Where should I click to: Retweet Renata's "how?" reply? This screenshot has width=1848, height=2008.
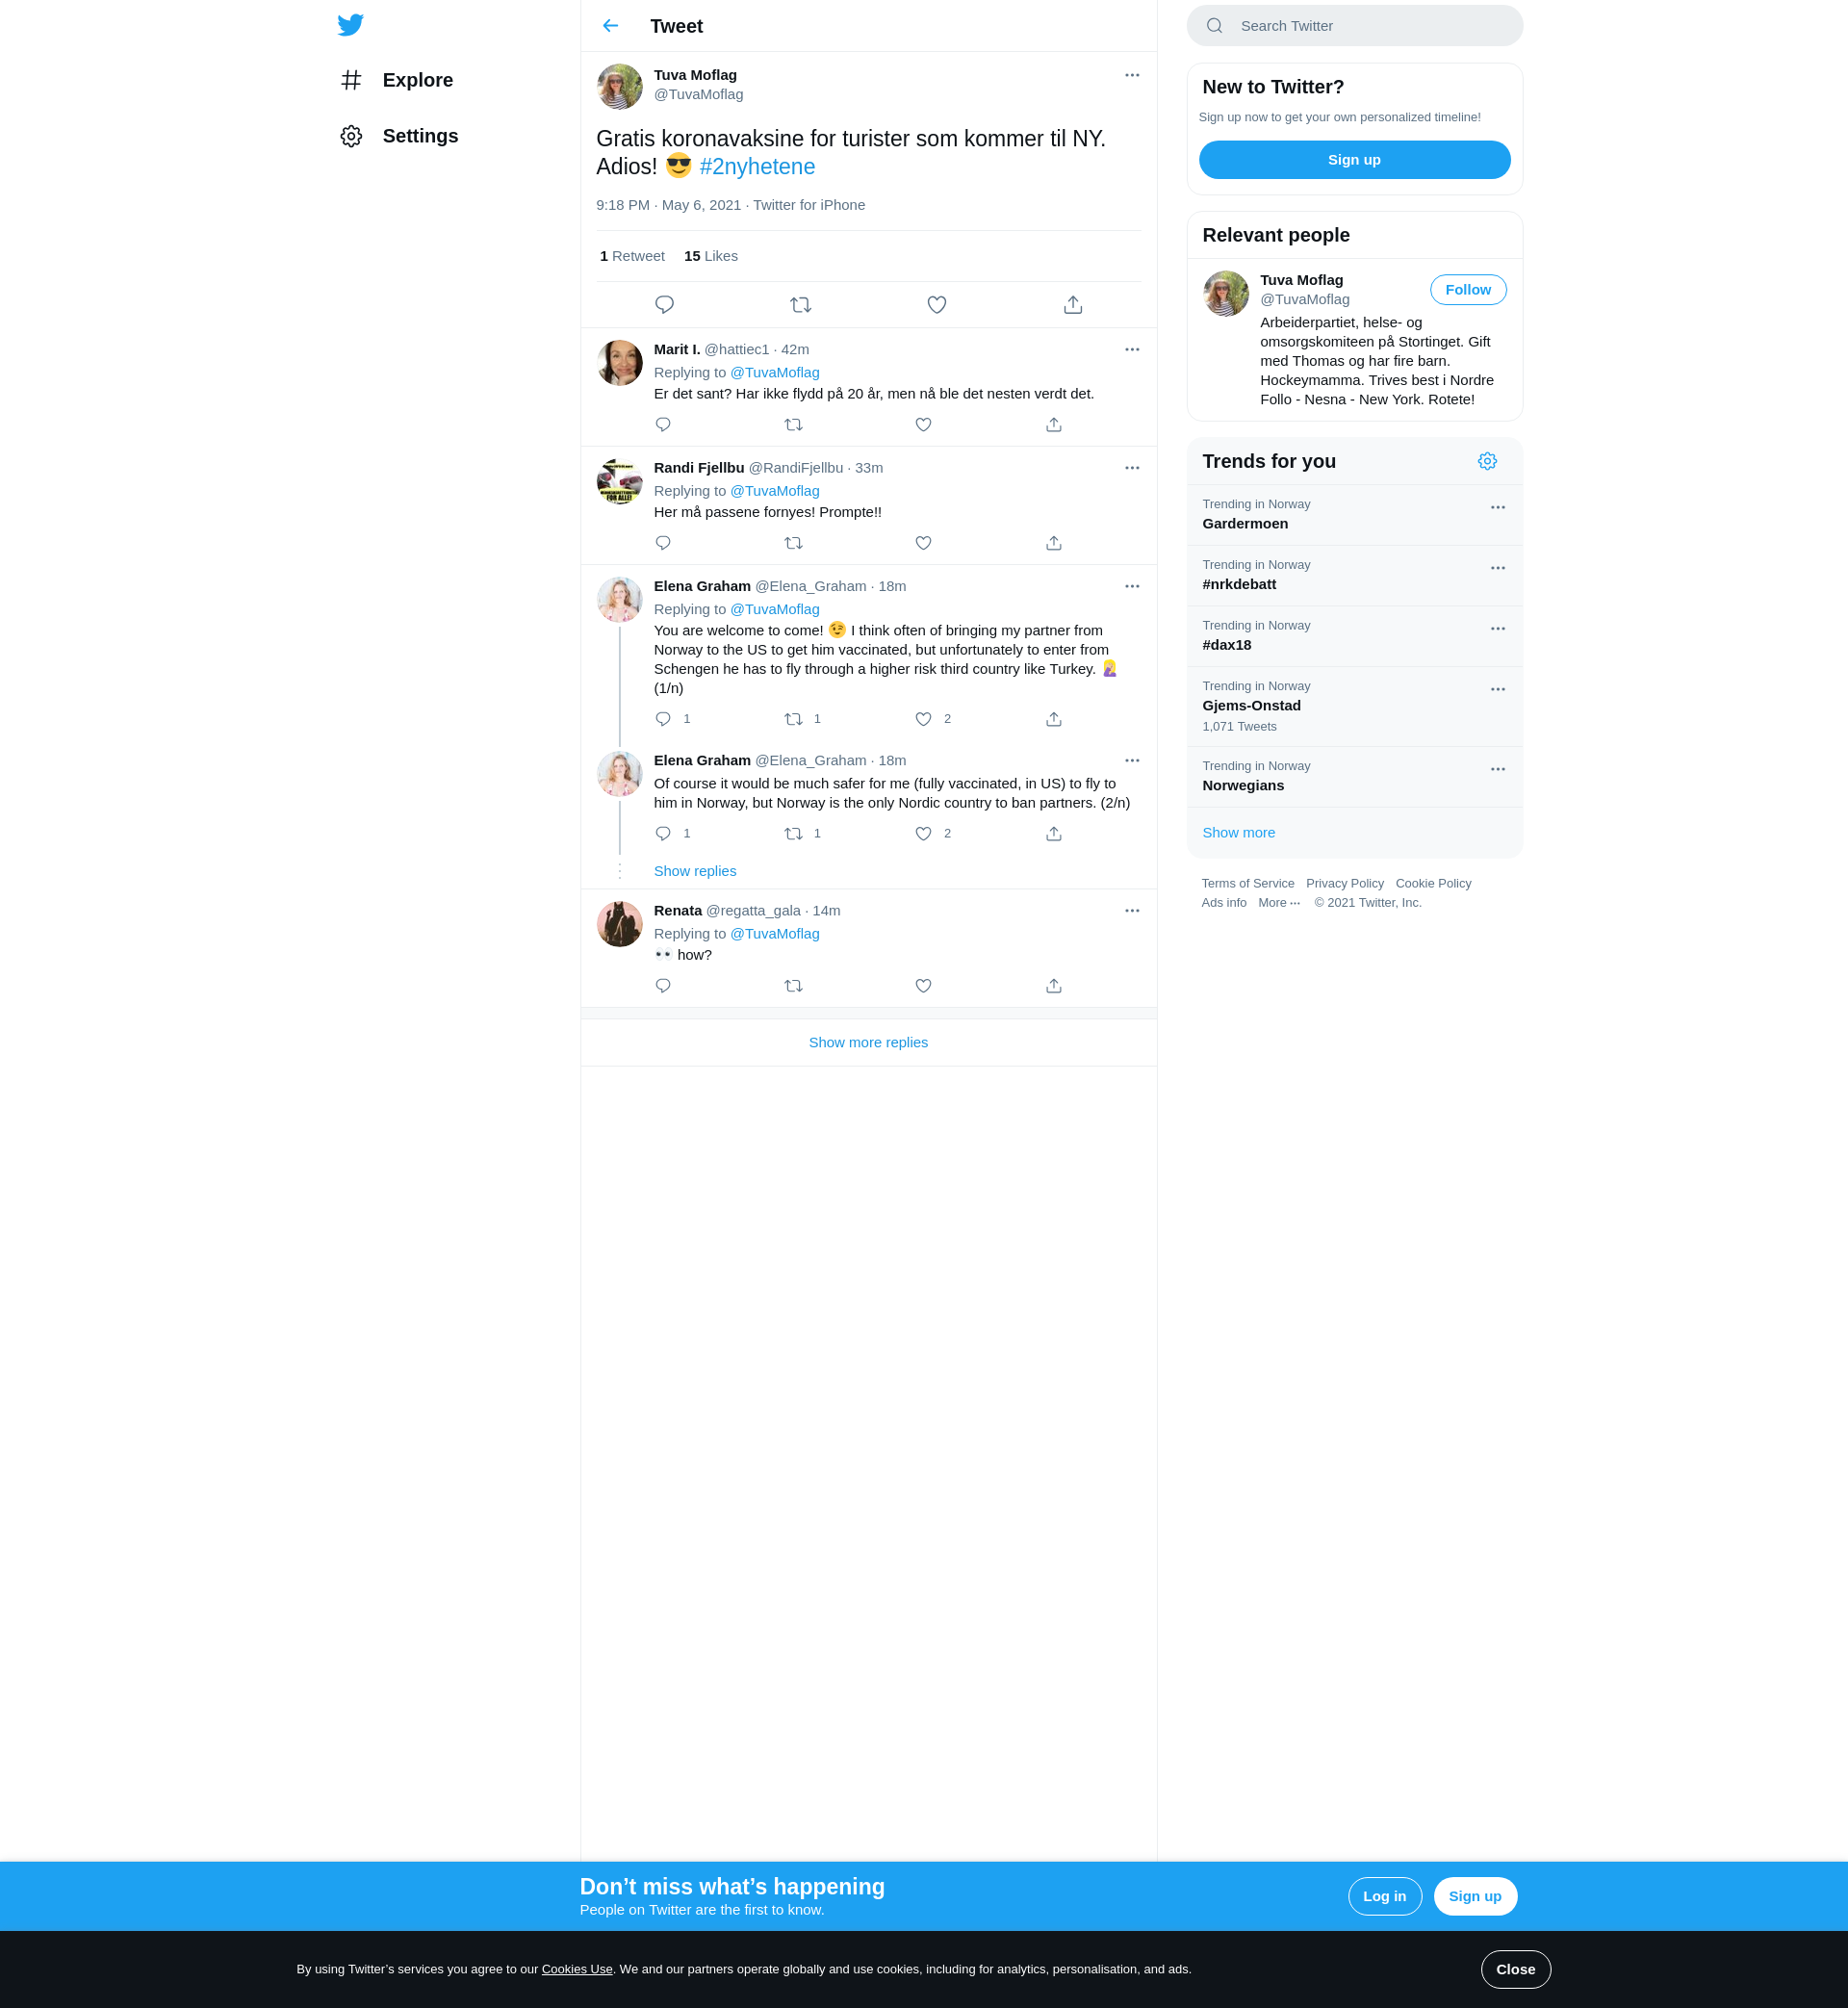click(793, 986)
